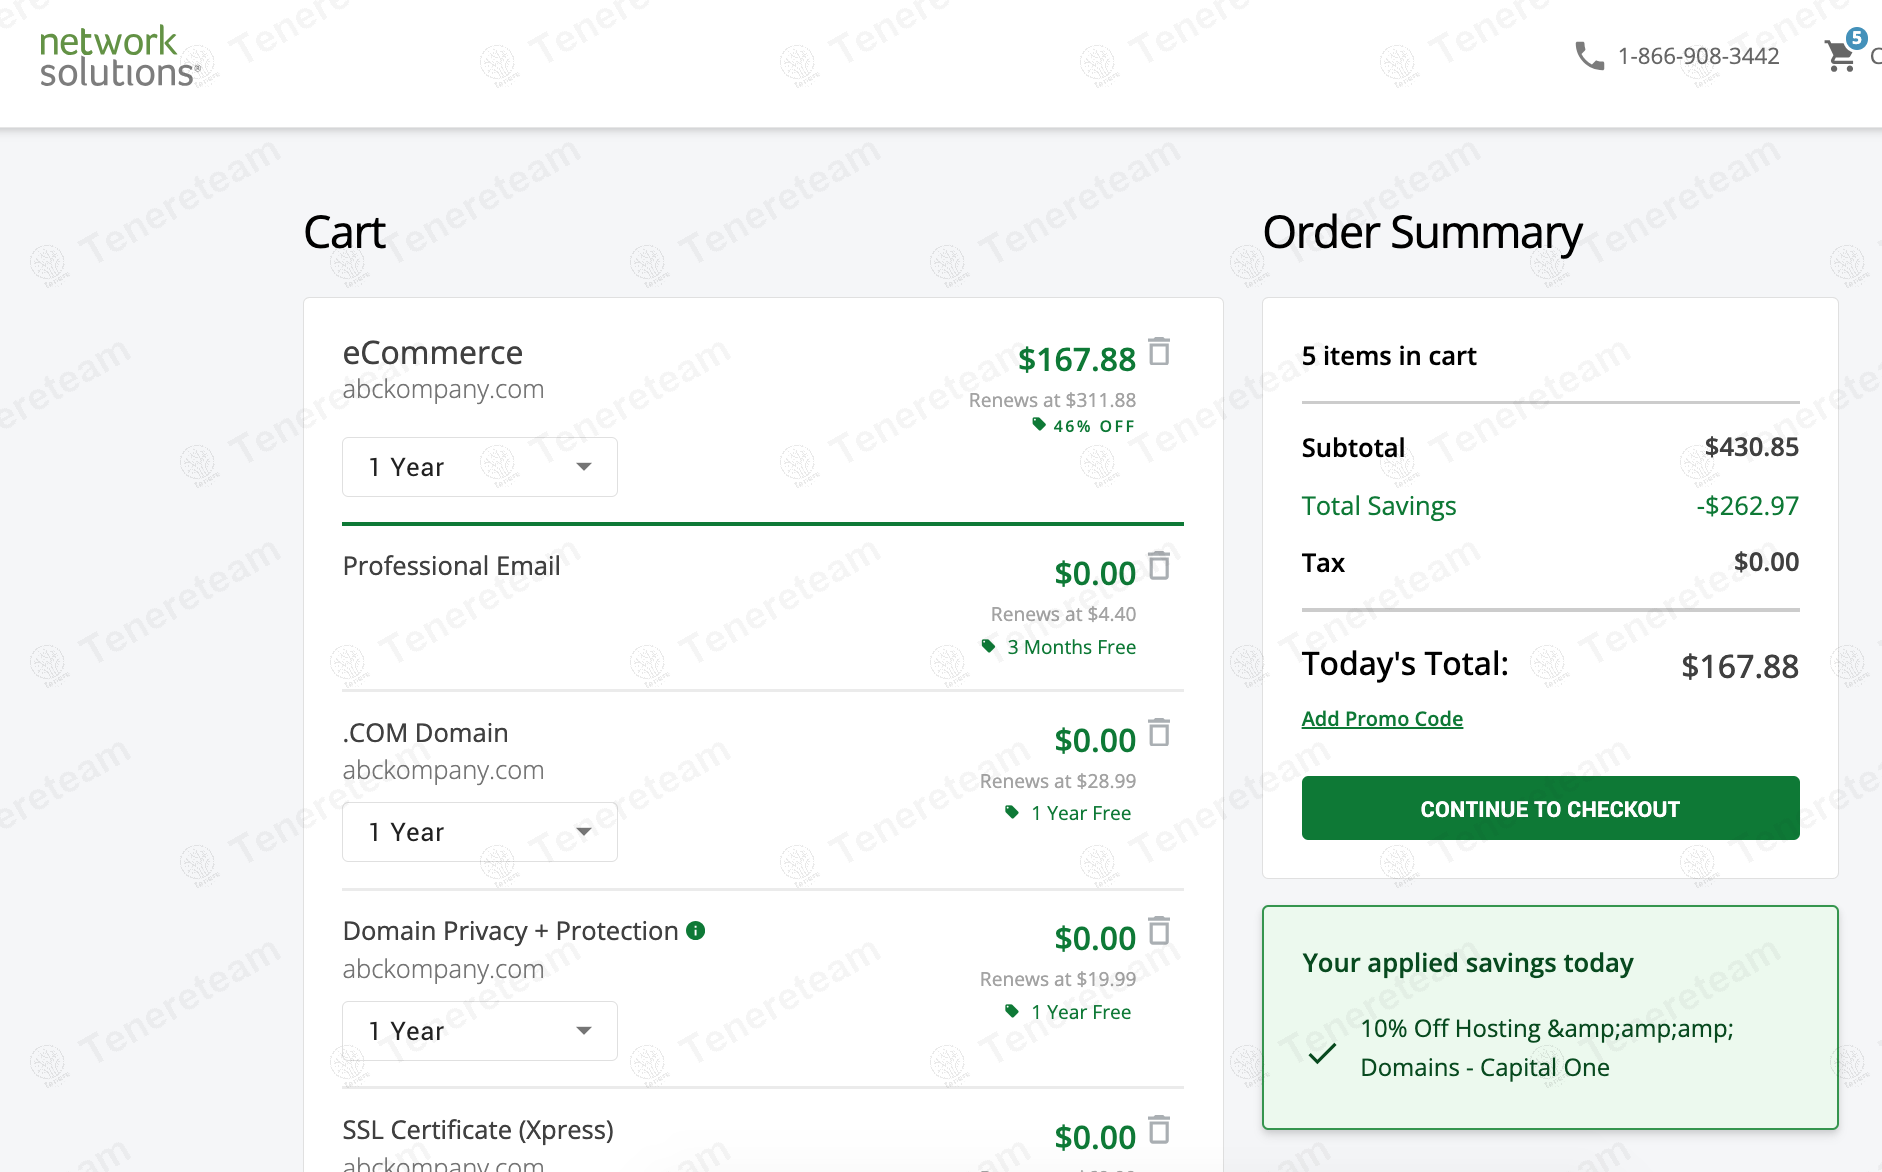The width and height of the screenshot is (1882, 1172).
Task: Click Continue to Checkout button
Action: pyautogui.click(x=1550, y=808)
